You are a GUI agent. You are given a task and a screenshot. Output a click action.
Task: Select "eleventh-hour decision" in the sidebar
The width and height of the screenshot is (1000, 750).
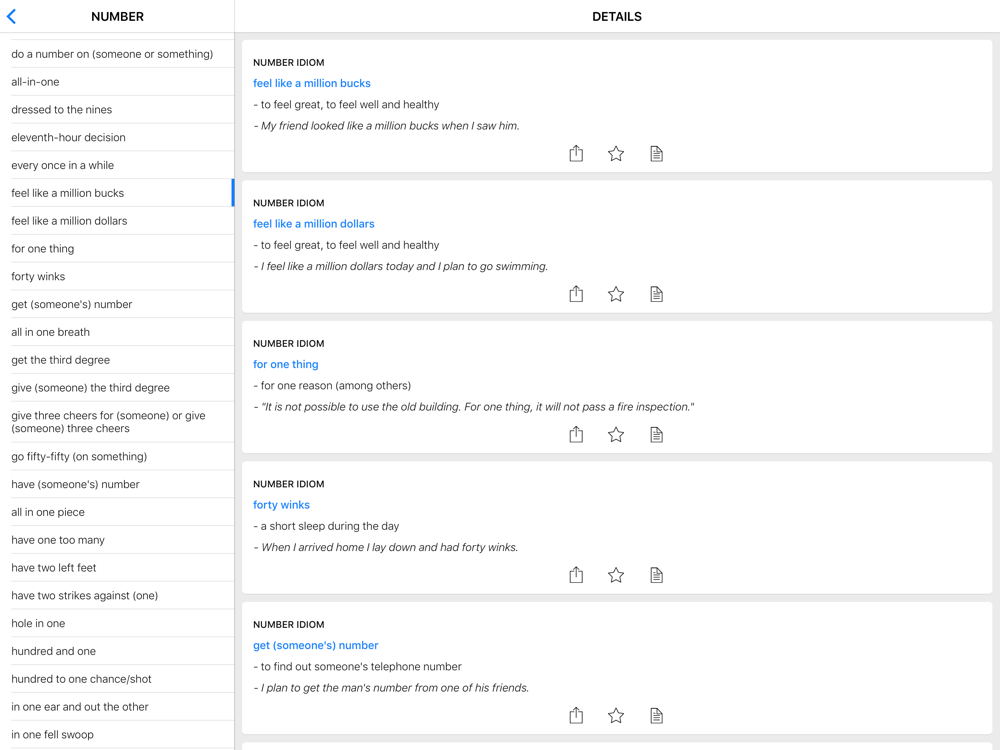(x=68, y=138)
